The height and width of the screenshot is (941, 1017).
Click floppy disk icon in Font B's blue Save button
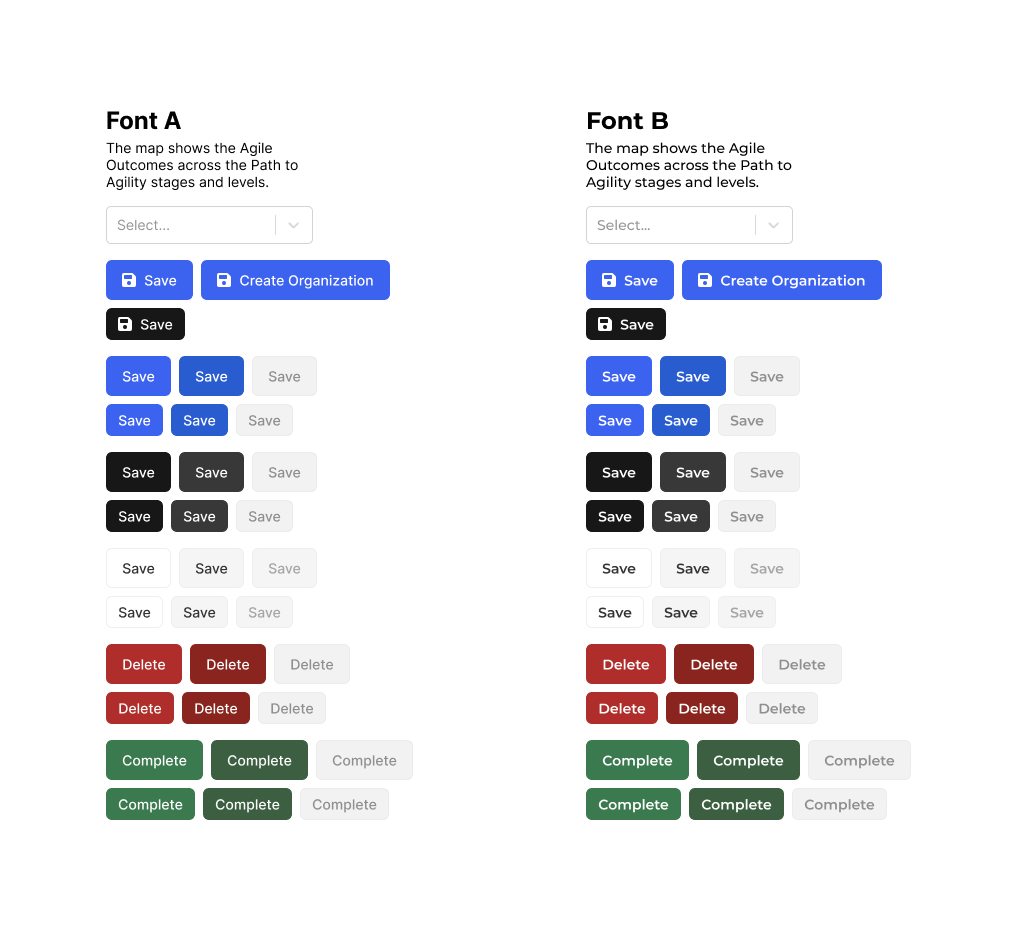609,281
